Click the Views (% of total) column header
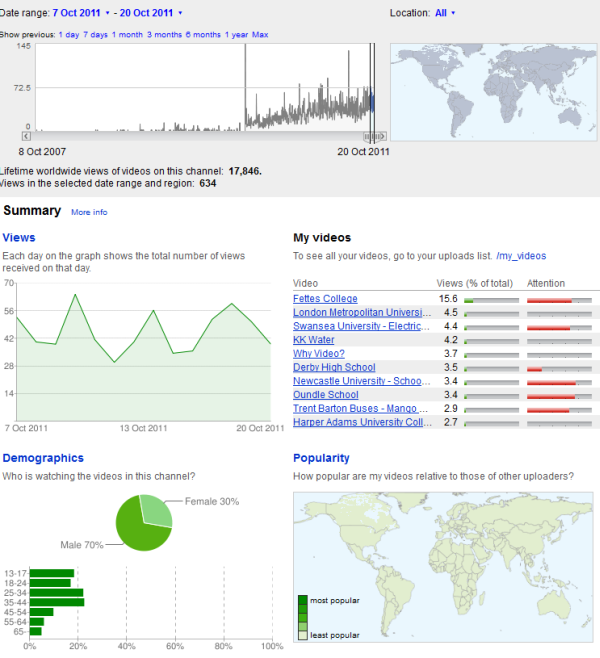 [475, 284]
